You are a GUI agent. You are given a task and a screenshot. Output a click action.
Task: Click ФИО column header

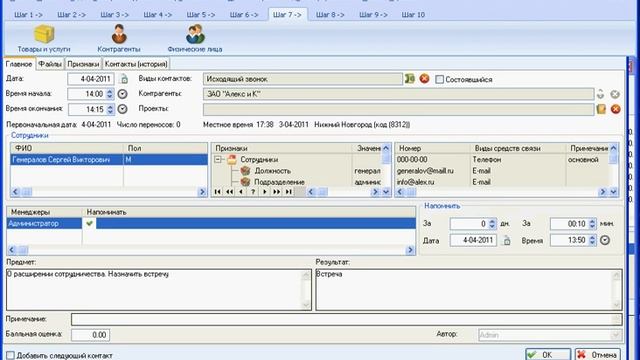[x=67, y=148]
